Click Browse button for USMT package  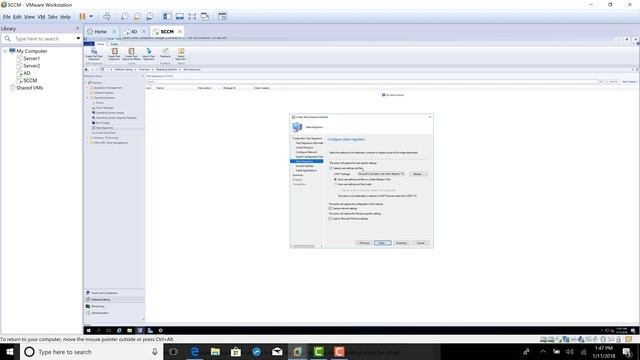[418, 174]
